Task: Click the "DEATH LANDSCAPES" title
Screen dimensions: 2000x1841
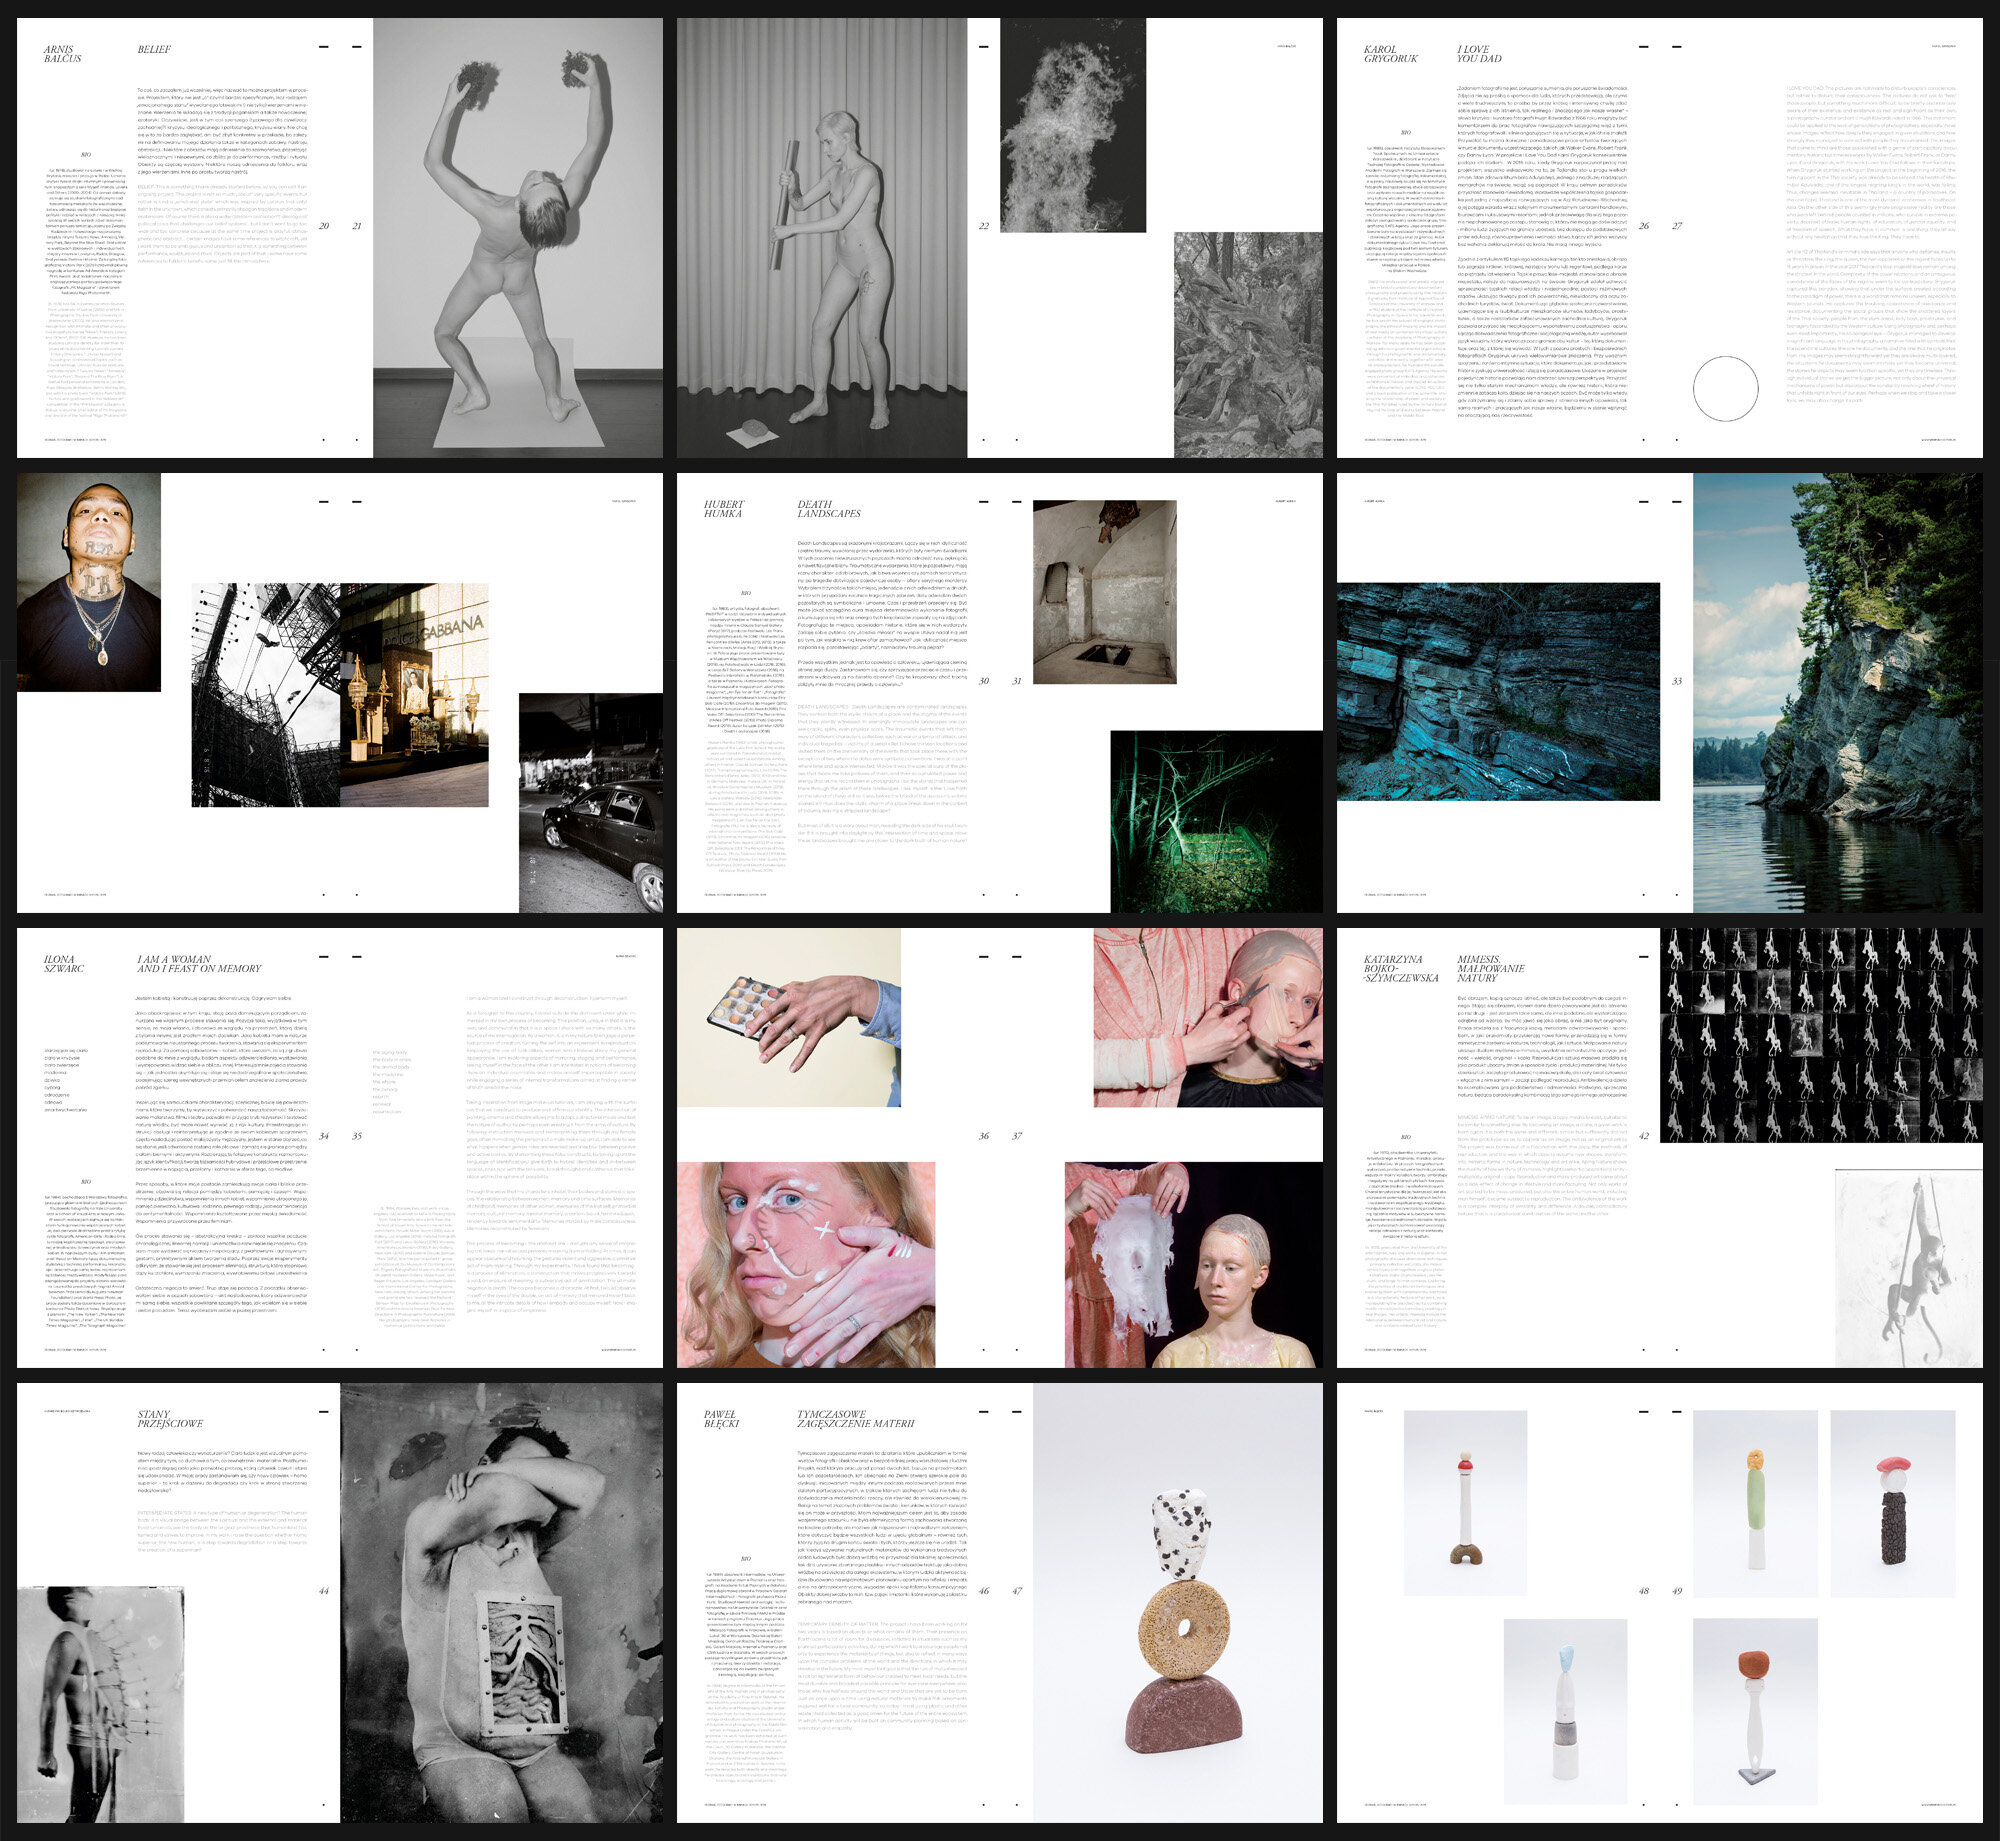Action: [829, 509]
